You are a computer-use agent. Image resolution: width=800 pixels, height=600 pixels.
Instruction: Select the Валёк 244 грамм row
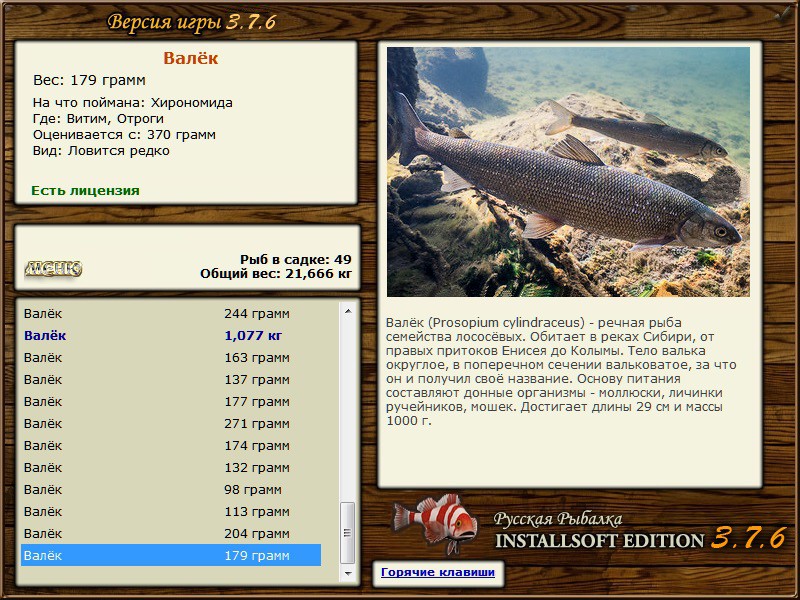click(x=171, y=314)
